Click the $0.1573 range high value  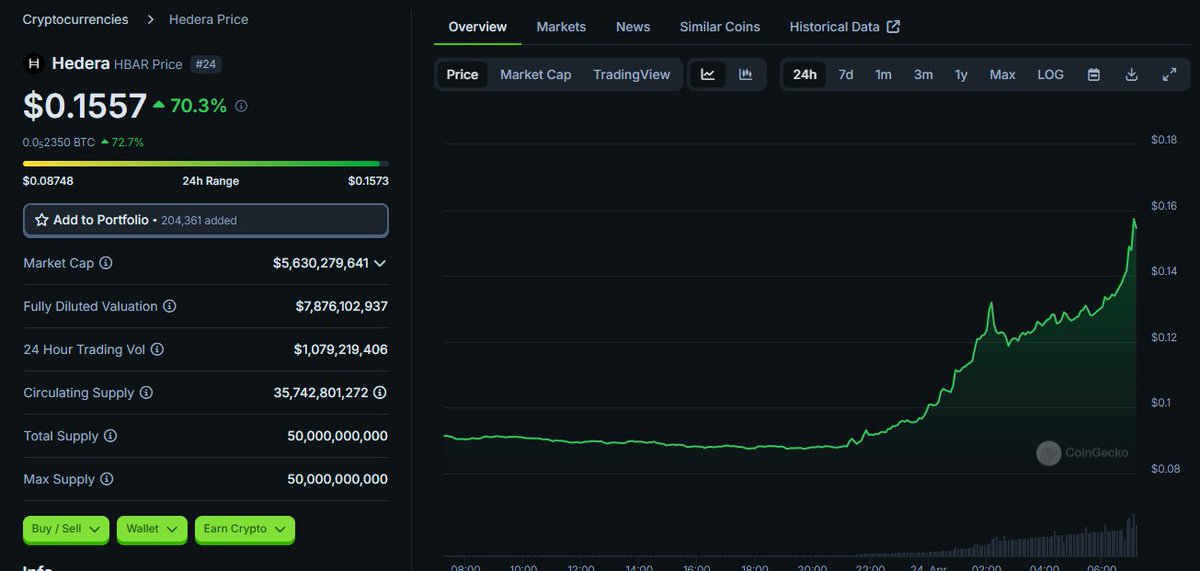click(x=368, y=181)
